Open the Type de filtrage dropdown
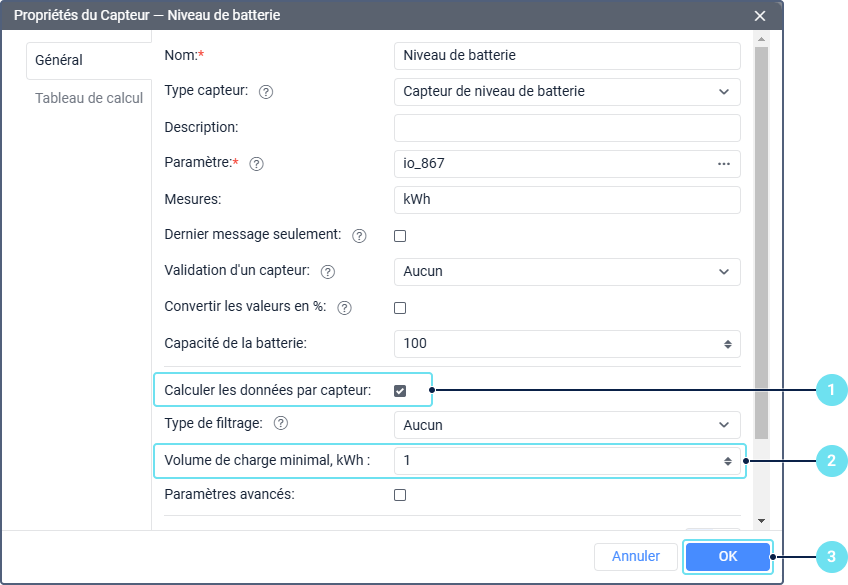The height and width of the screenshot is (585, 848). click(x=567, y=425)
